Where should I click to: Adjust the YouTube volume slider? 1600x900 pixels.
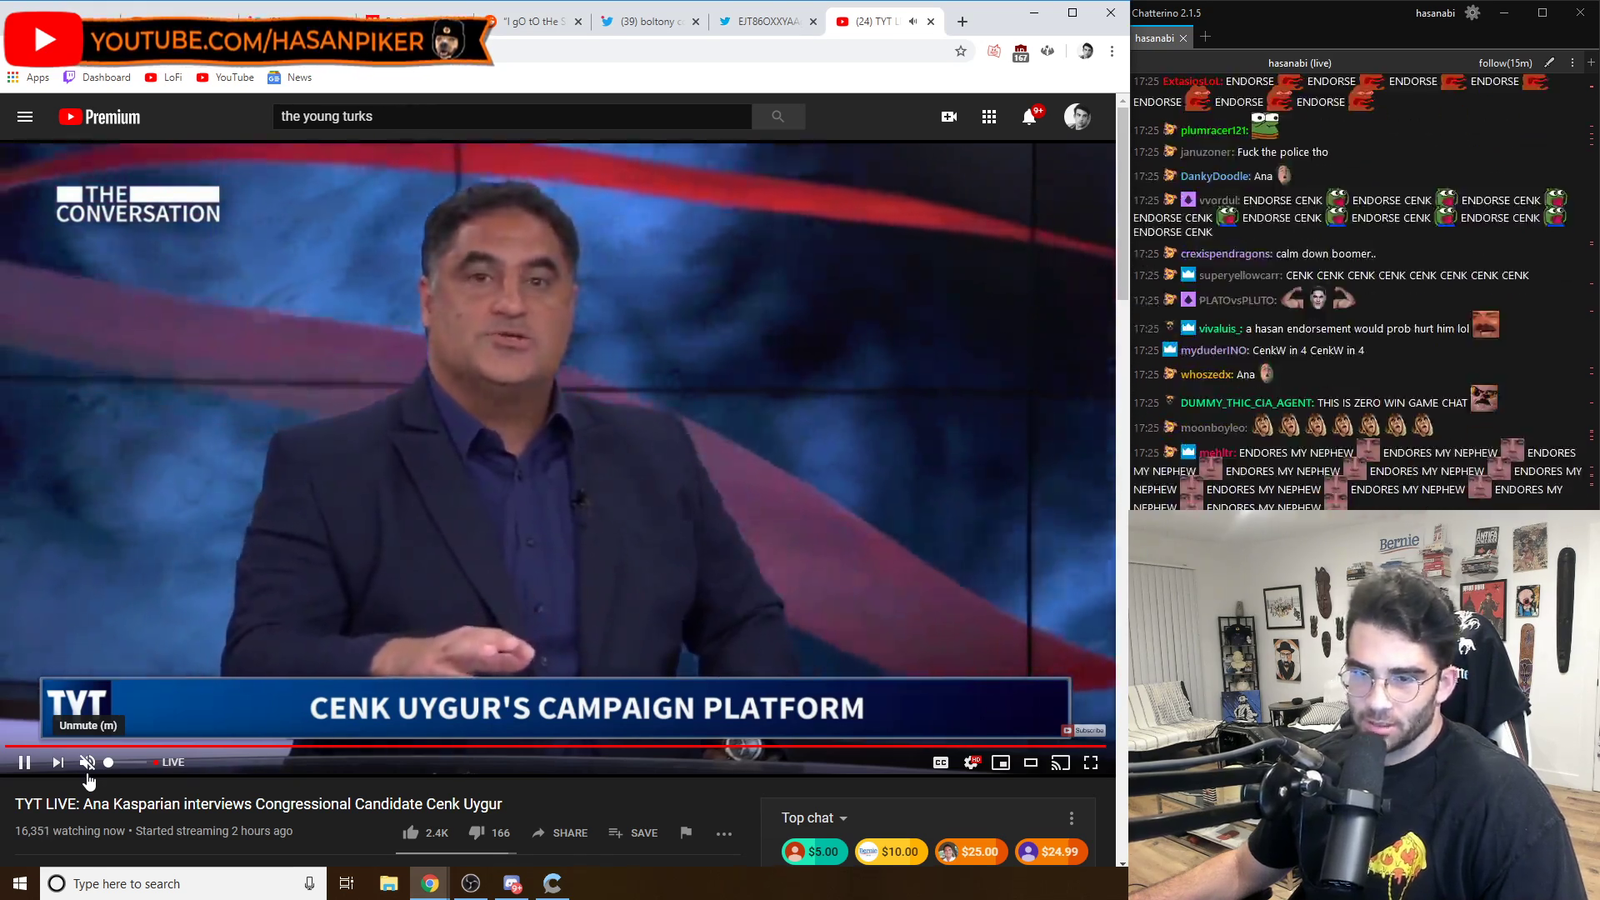point(127,762)
